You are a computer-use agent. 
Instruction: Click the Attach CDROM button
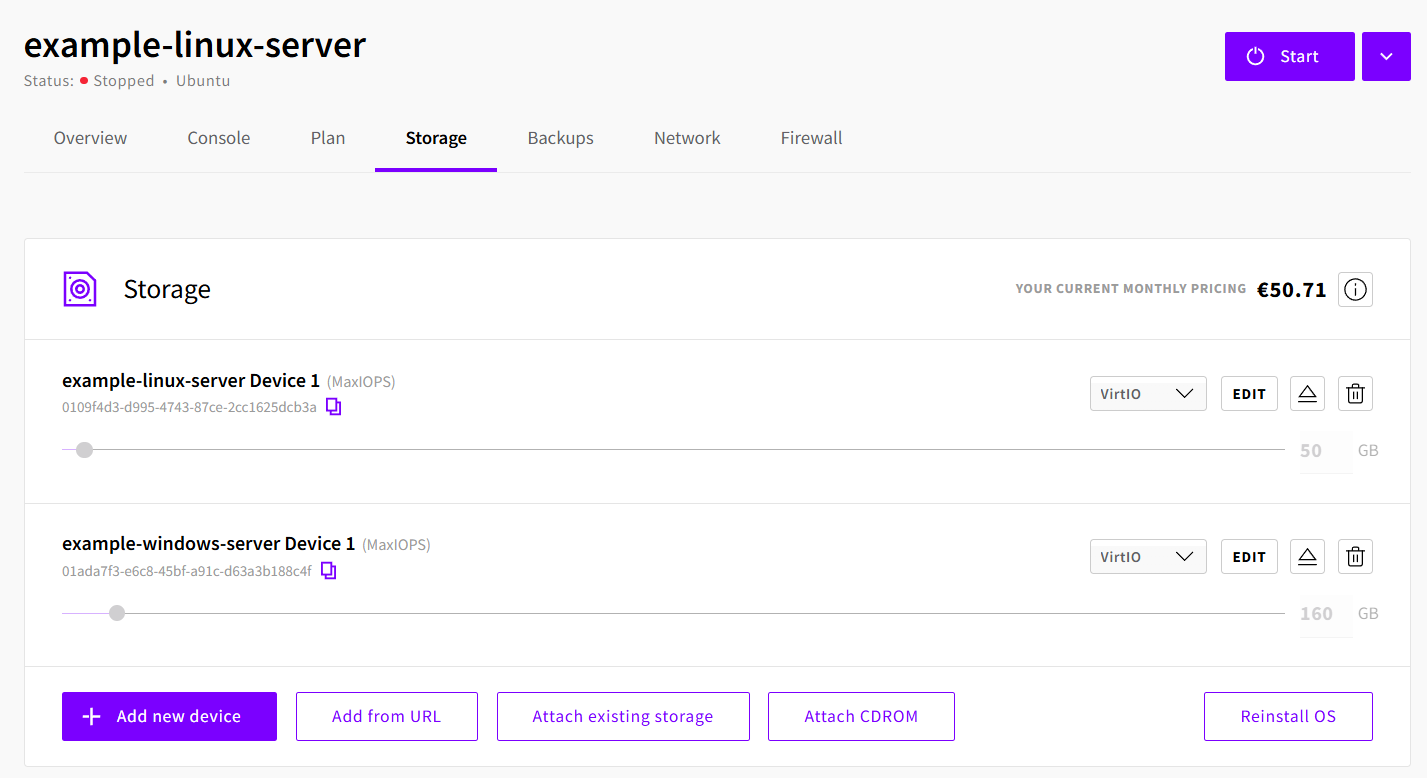click(861, 716)
